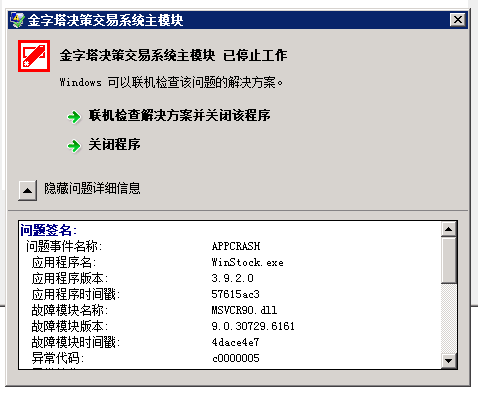Click the 问题签名: heading
Screen dimensions: 478x395
(x=49, y=230)
